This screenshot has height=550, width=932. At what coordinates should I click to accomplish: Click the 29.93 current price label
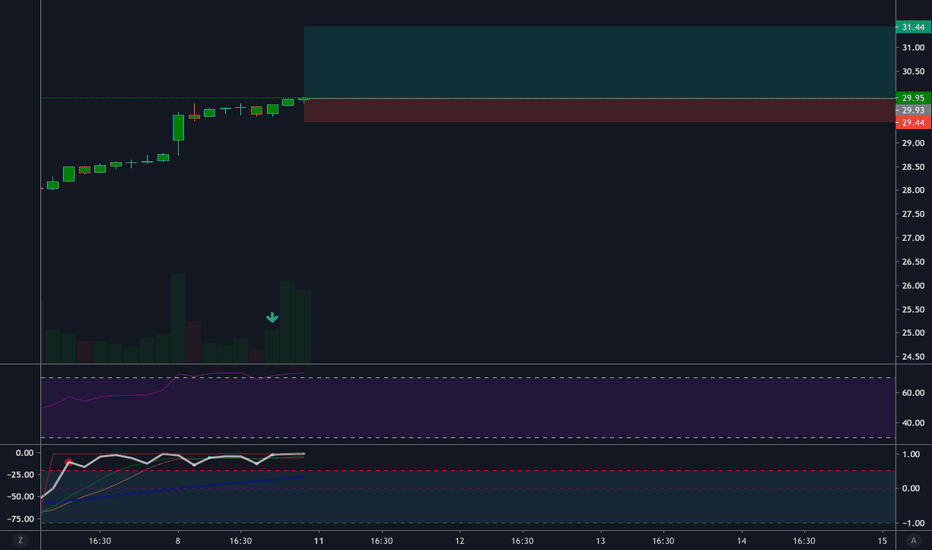(913, 110)
